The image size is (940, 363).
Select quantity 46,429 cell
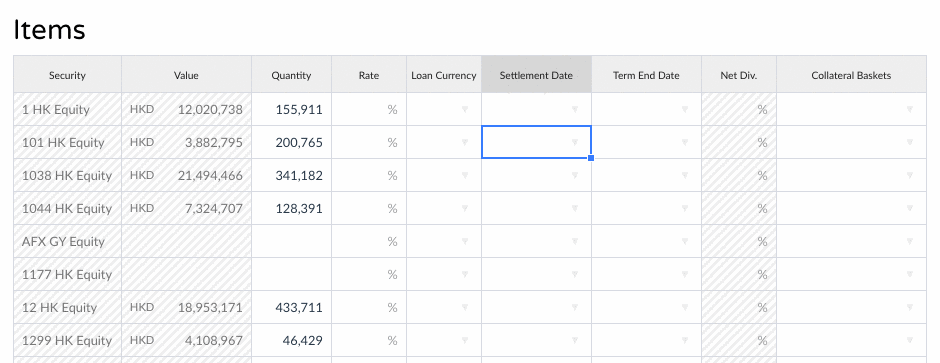(291, 340)
